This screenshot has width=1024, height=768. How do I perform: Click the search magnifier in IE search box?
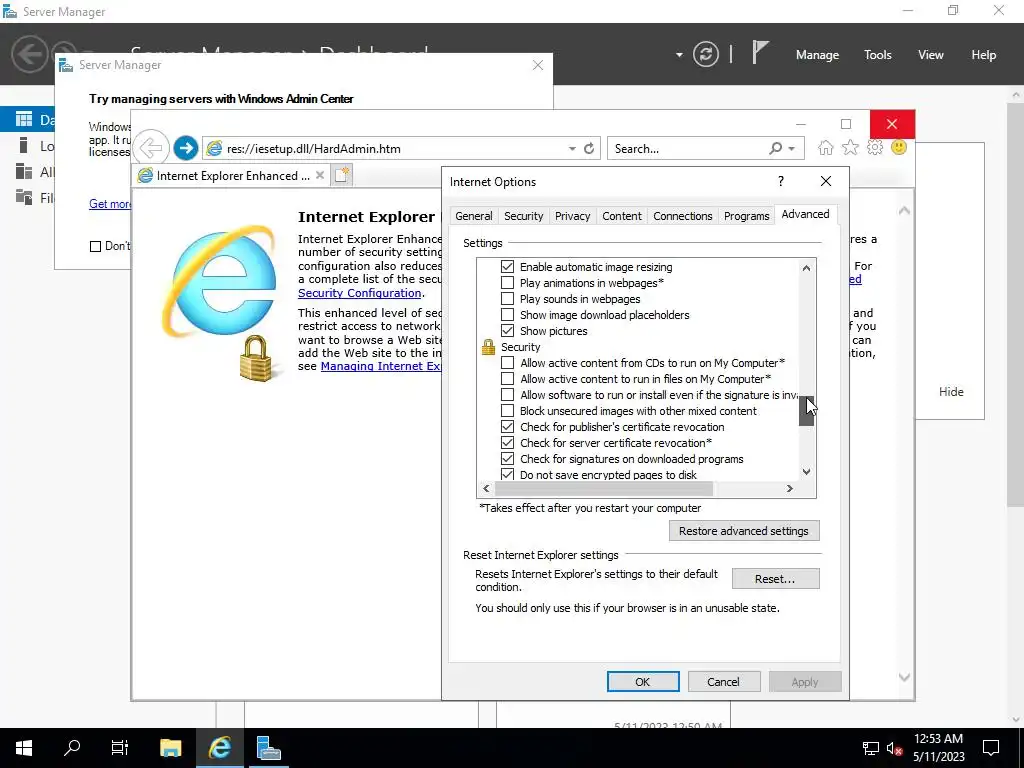click(775, 148)
